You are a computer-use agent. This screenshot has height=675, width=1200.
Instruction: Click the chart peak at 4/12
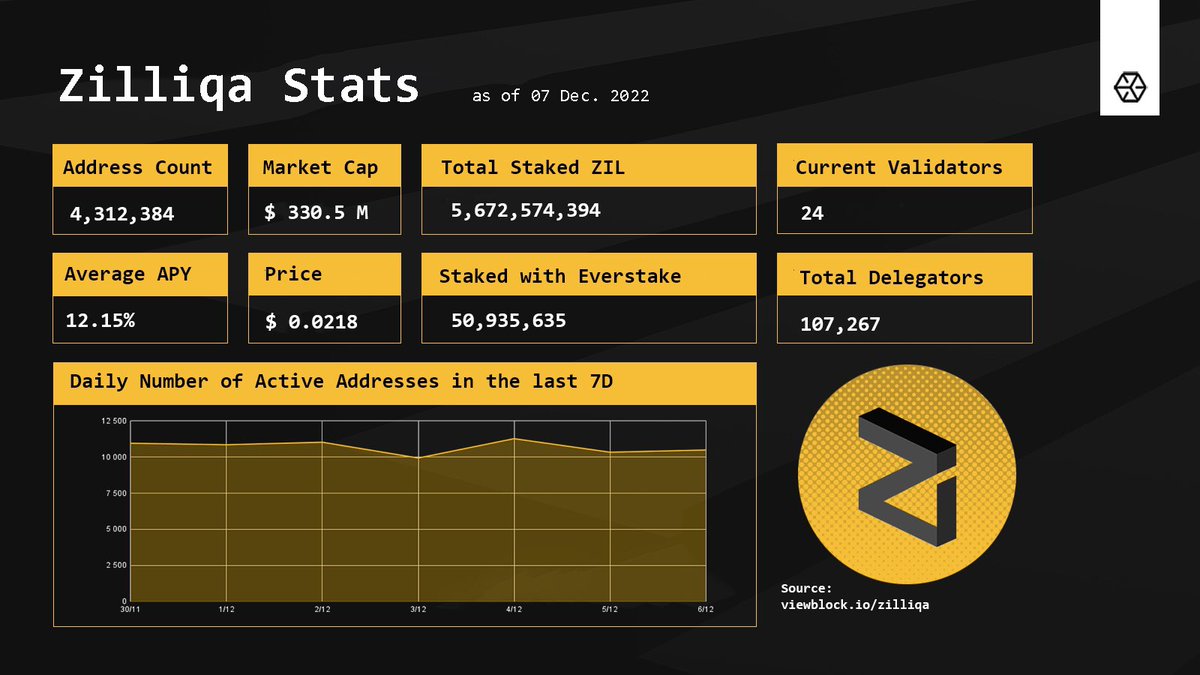pos(514,438)
